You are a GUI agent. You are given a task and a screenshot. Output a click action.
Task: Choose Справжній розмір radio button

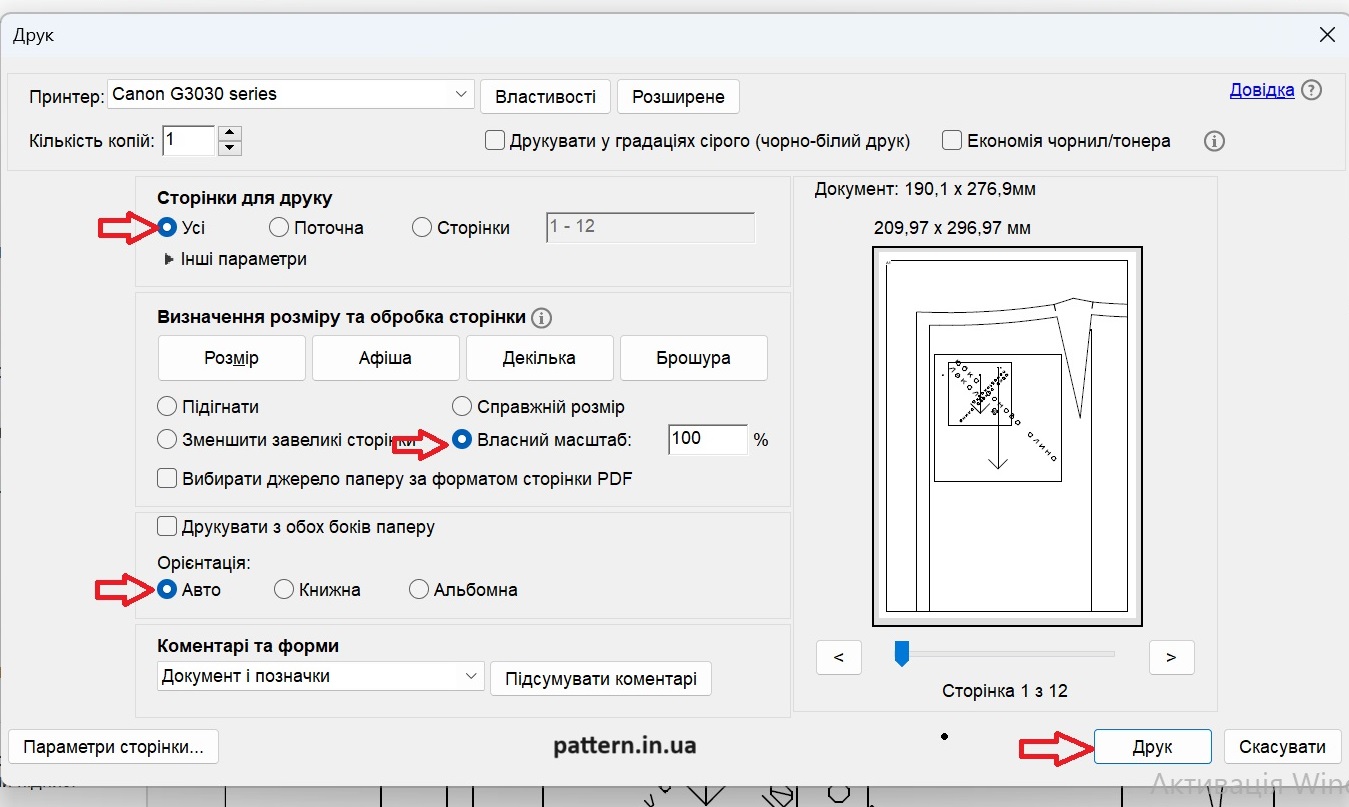462,407
